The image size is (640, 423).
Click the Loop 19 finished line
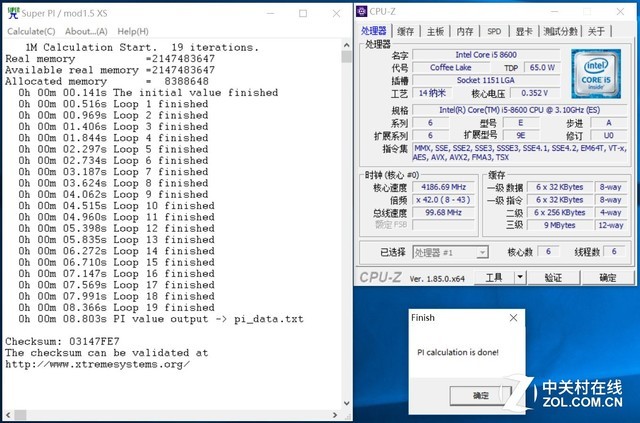pyautogui.click(x=116, y=307)
